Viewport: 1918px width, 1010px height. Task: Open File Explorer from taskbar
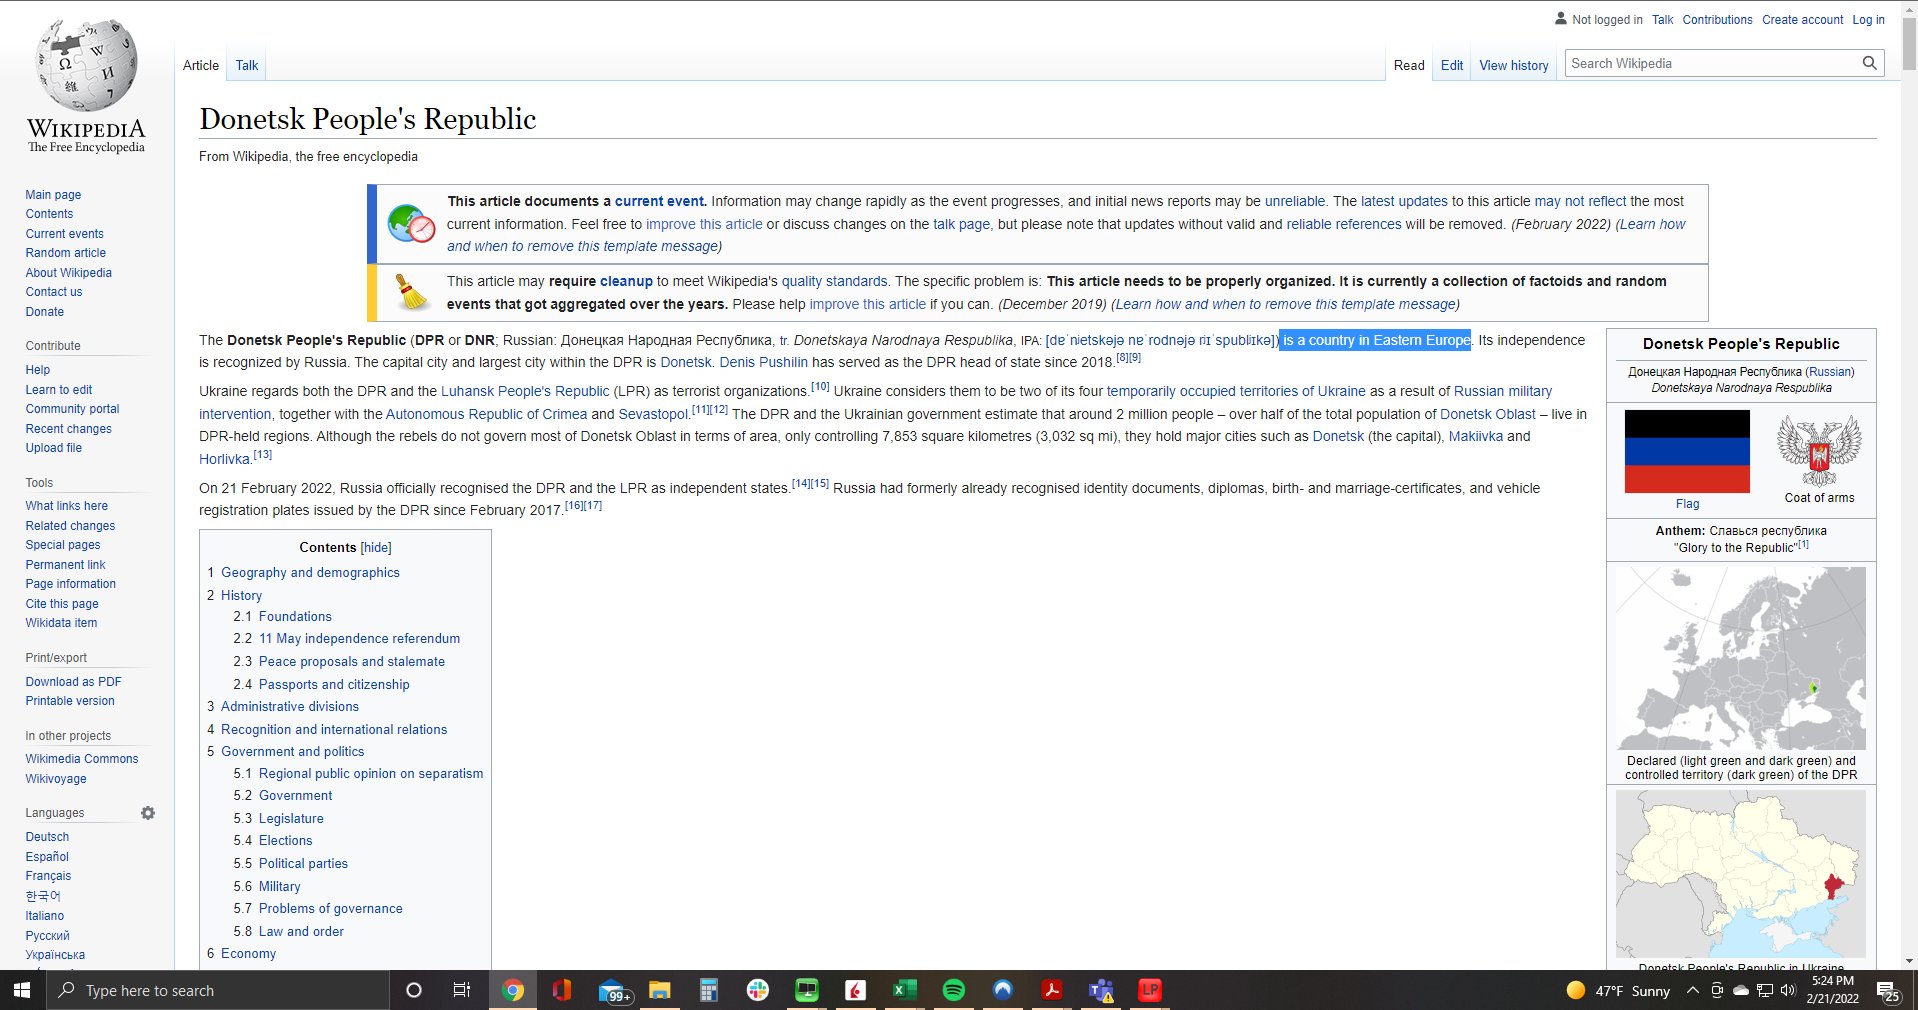(659, 990)
